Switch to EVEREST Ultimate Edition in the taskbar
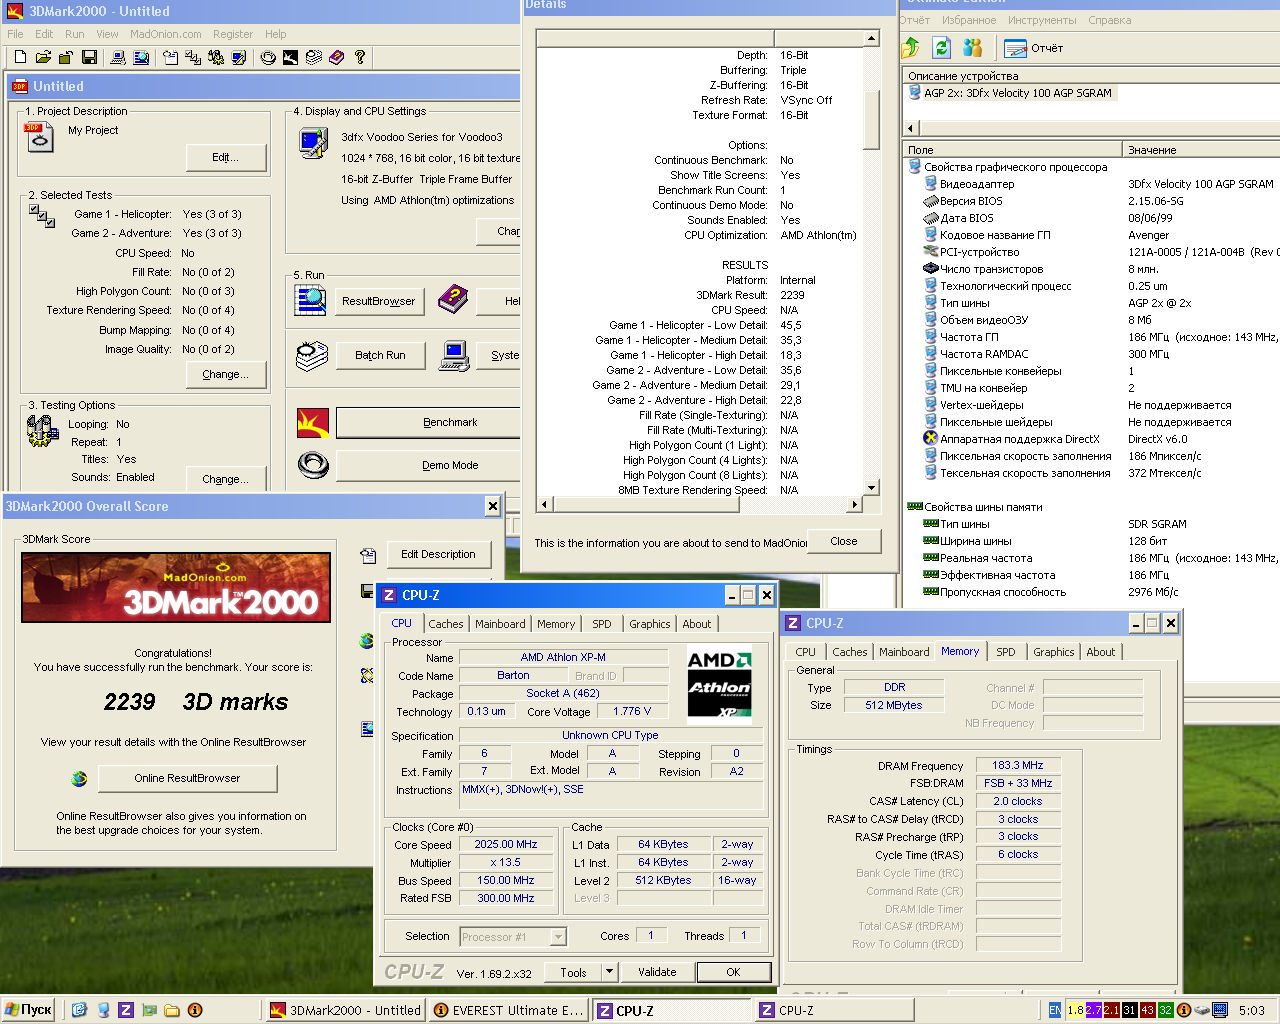This screenshot has height=1024, width=1280. coord(509,1010)
